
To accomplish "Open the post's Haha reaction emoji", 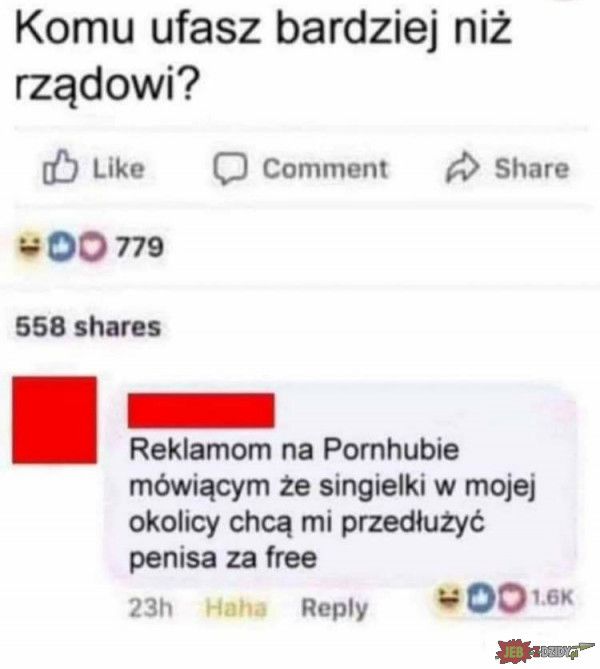I will coord(29,247).
